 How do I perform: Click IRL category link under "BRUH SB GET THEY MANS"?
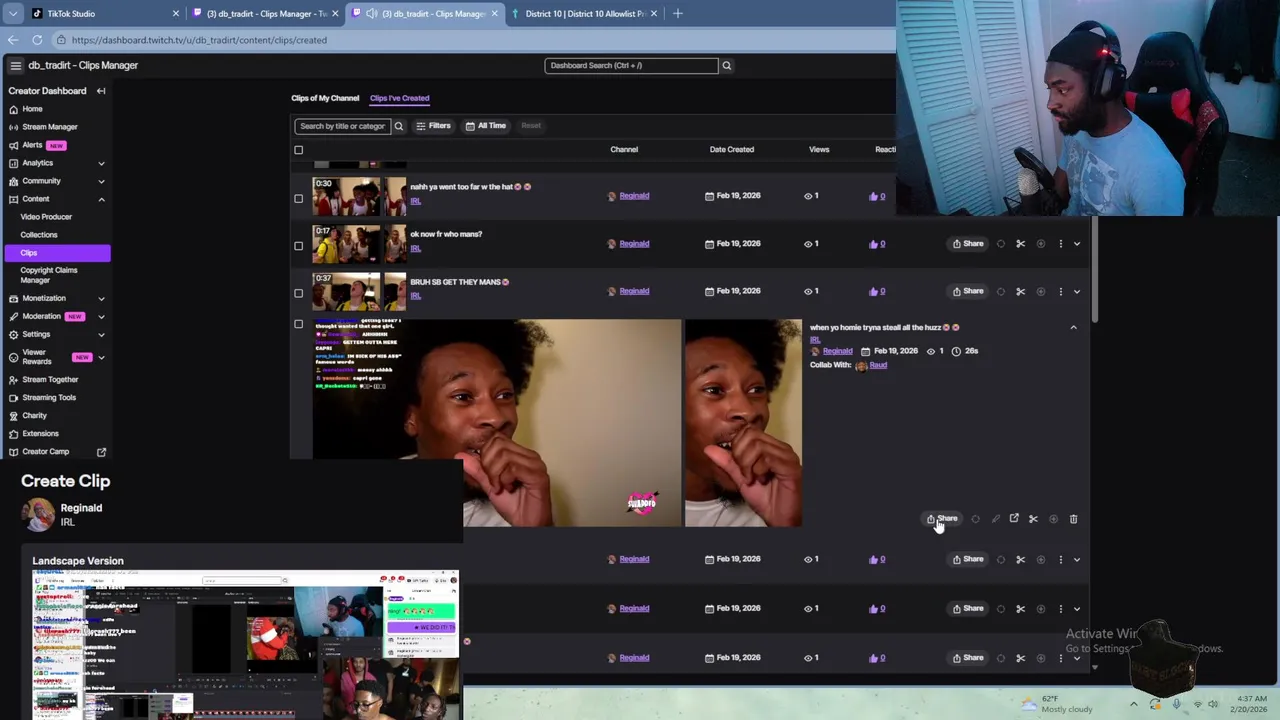click(415, 296)
